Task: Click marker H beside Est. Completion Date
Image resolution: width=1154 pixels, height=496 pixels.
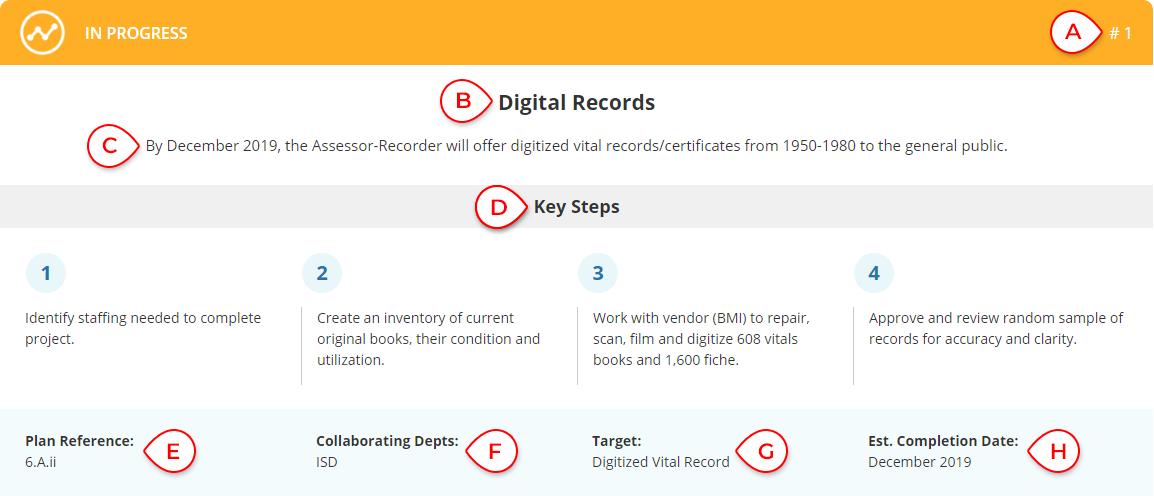Action: pyautogui.click(x=1053, y=452)
